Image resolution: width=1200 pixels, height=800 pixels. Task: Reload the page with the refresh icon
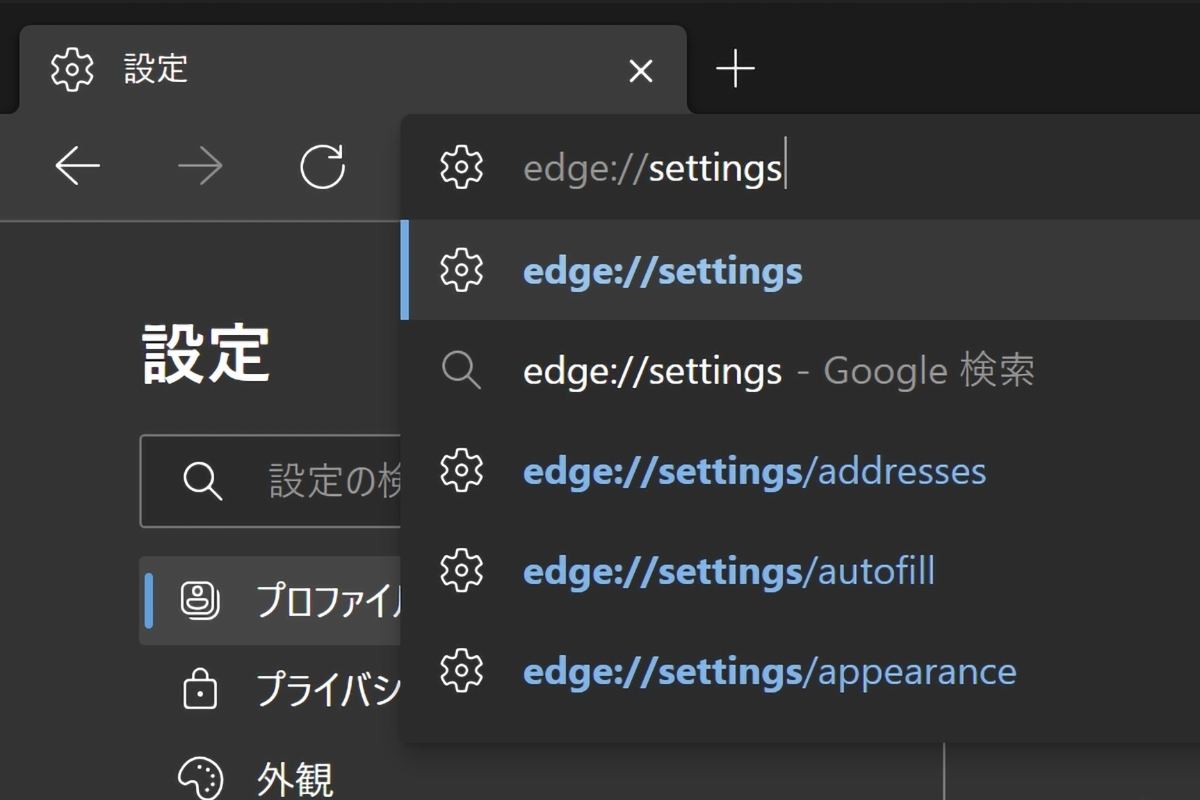tap(322, 167)
